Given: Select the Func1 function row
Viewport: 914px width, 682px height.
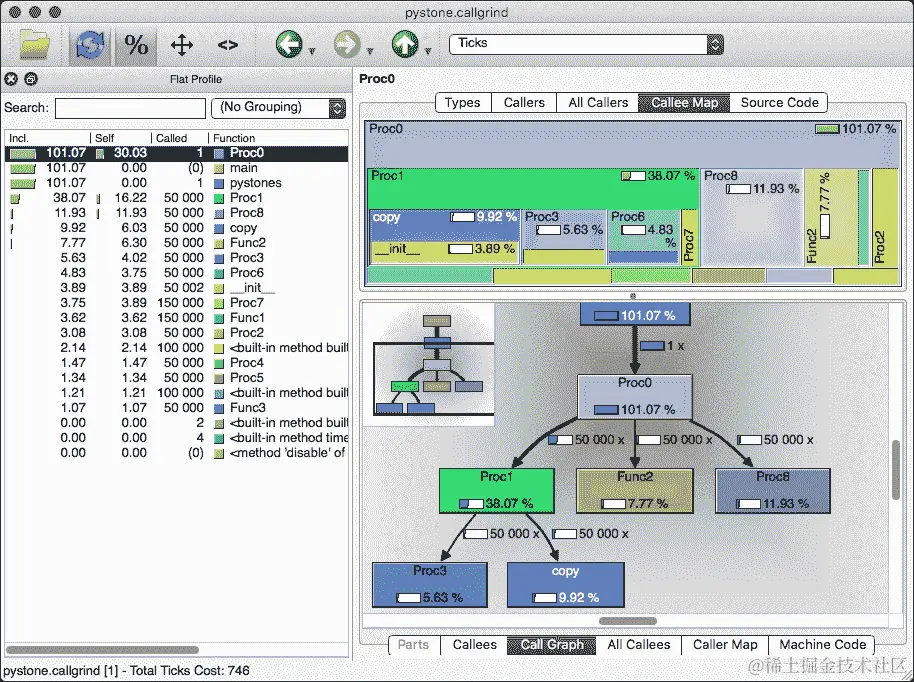Looking at the screenshot, I should pos(177,318).
